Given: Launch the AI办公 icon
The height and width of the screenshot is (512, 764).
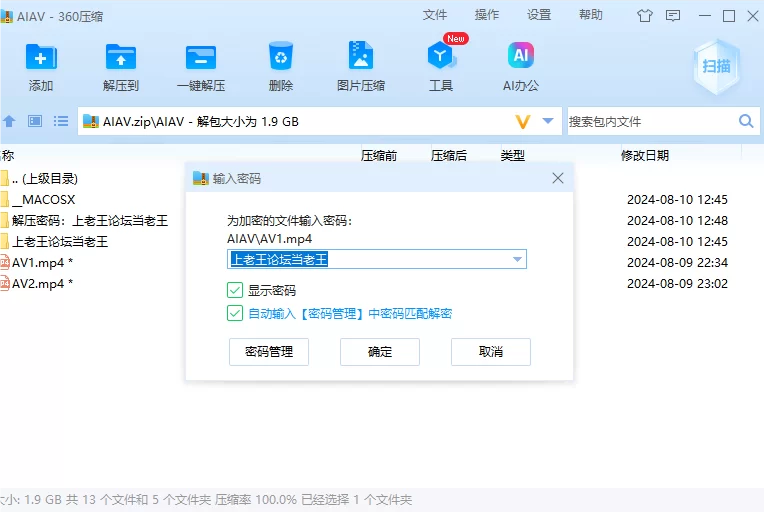Looking at the screenshot, I should coord(521,58).
